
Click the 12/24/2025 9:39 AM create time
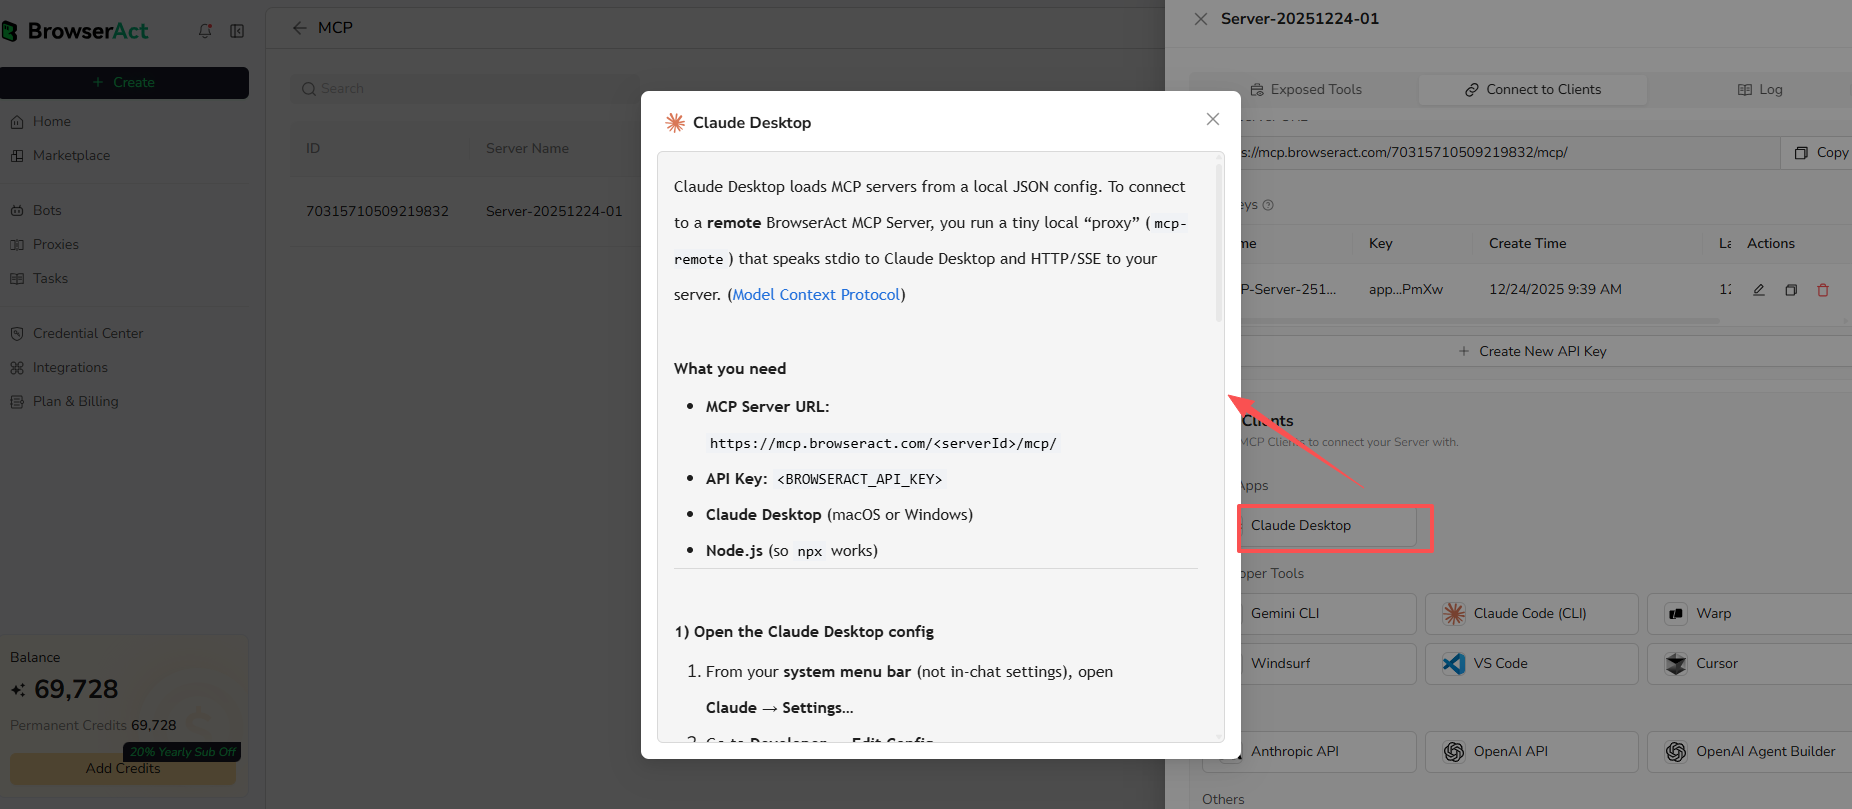coord(1555,290)
